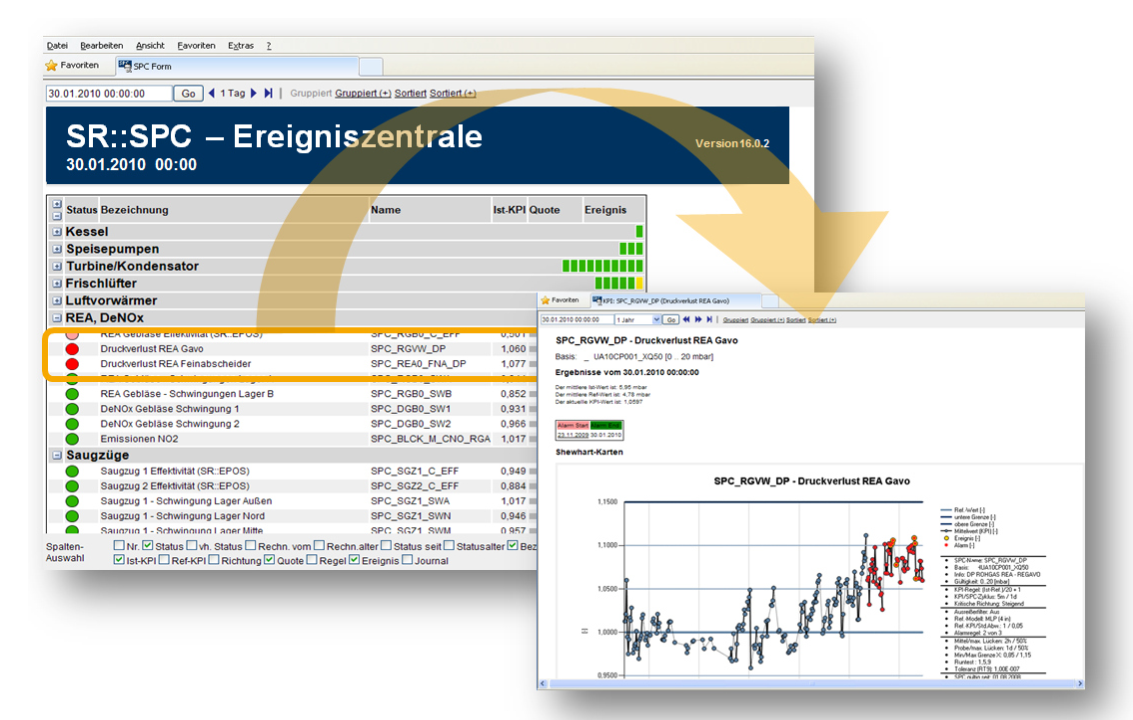Click date field 30.01.2010 in main window
This screenshot has width=1133, height=720.
[109, 94]
